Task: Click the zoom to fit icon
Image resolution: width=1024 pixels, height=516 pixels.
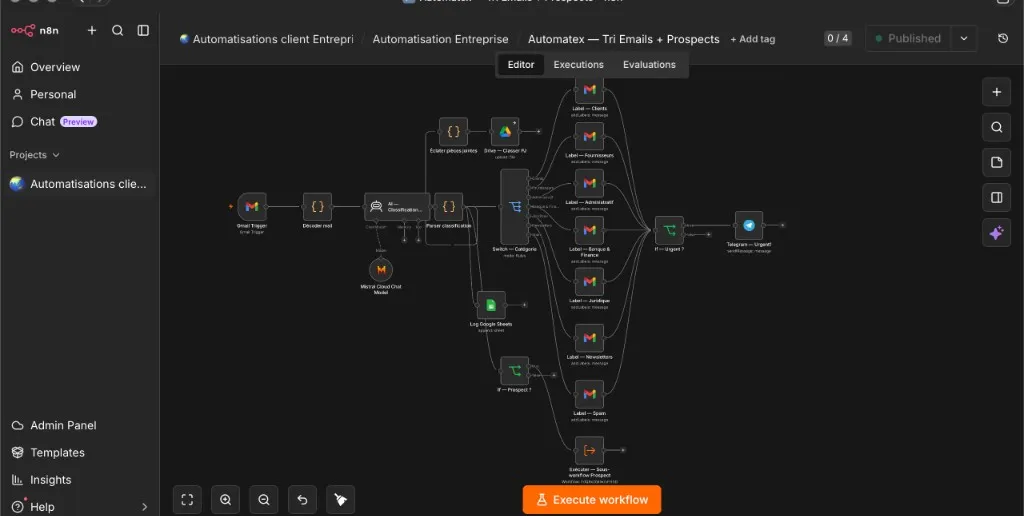Action: (x=187, y=500)
